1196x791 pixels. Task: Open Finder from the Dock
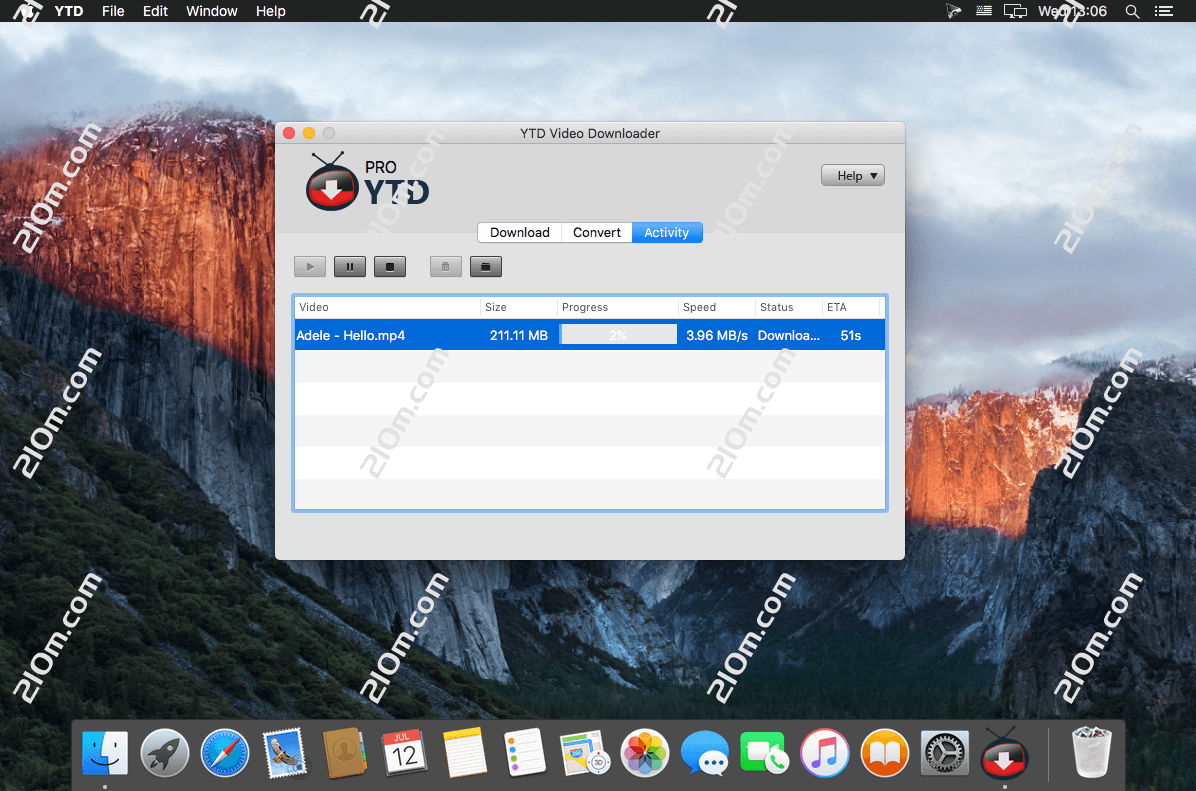pyautogui.click(x=104, y=753)
